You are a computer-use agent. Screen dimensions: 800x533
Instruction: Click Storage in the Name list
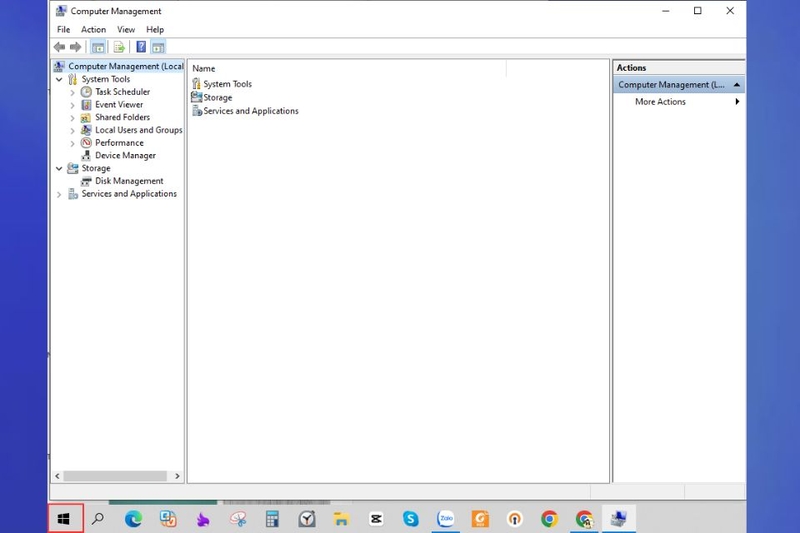(x=212, y=97)
